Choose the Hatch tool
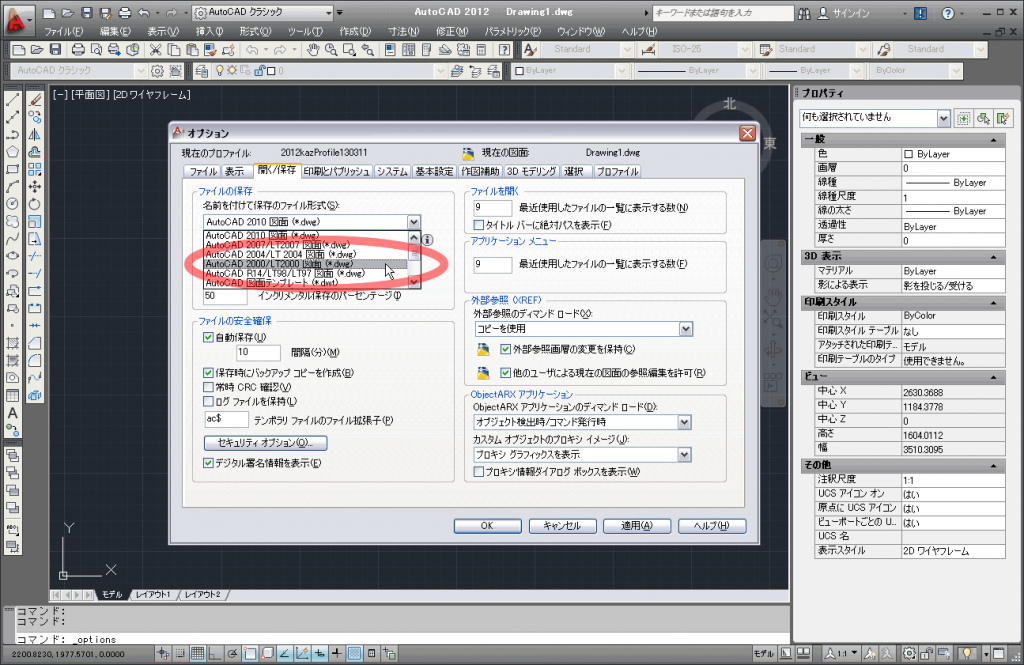1024x665 pixels. (x=12, y=343)
